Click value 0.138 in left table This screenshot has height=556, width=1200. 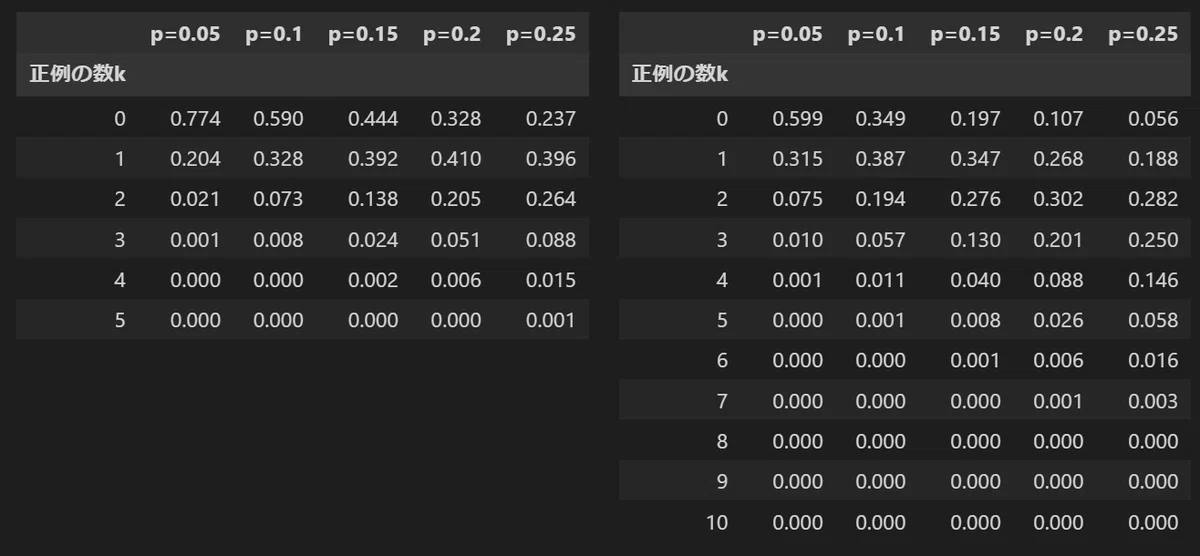[373, 199]
